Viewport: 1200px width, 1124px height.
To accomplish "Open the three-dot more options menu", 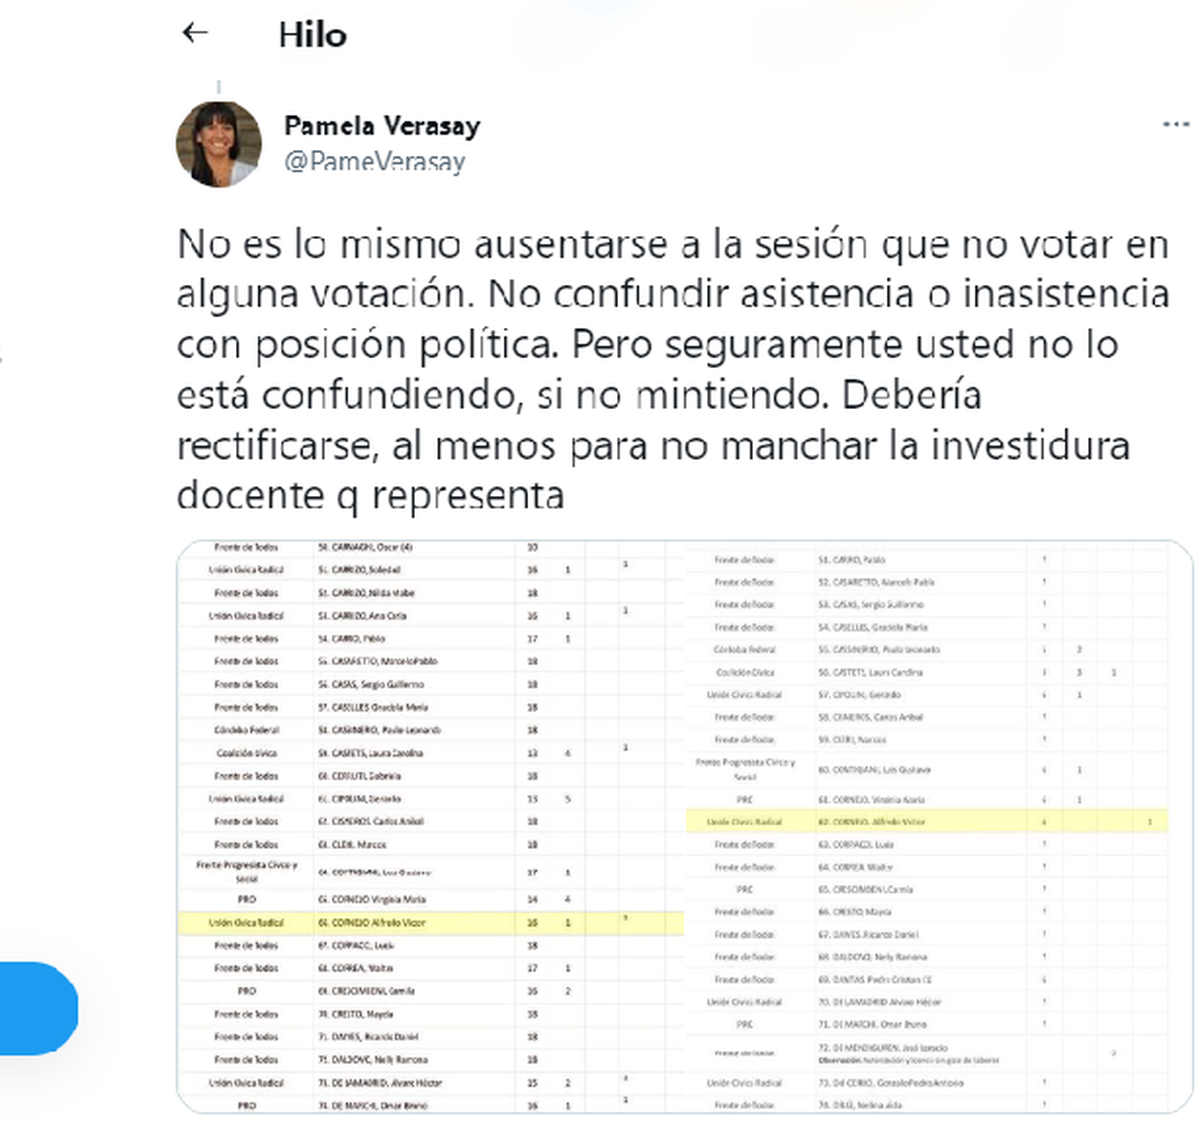I will [x=1176, y=125].
